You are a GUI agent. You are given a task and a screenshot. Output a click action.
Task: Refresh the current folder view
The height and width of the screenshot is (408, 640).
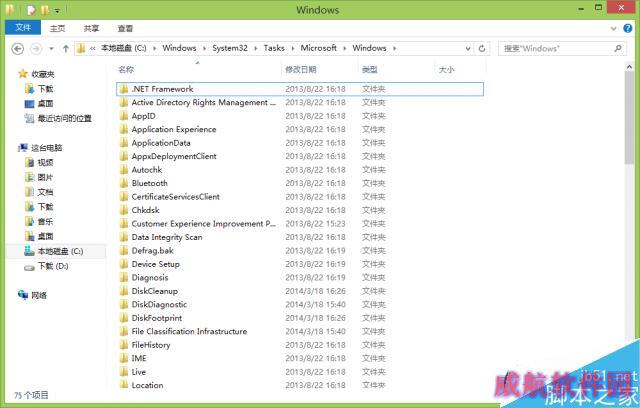pos(482,48)
